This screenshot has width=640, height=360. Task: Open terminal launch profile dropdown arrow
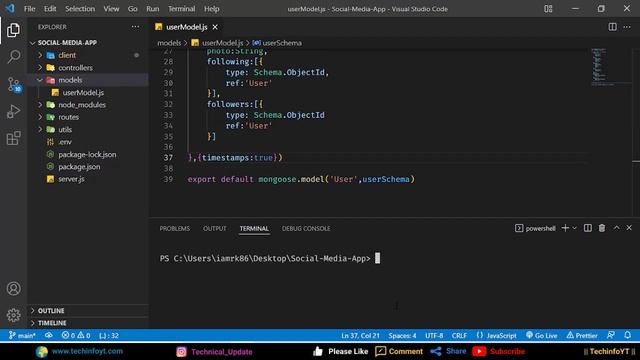[574, 228]
